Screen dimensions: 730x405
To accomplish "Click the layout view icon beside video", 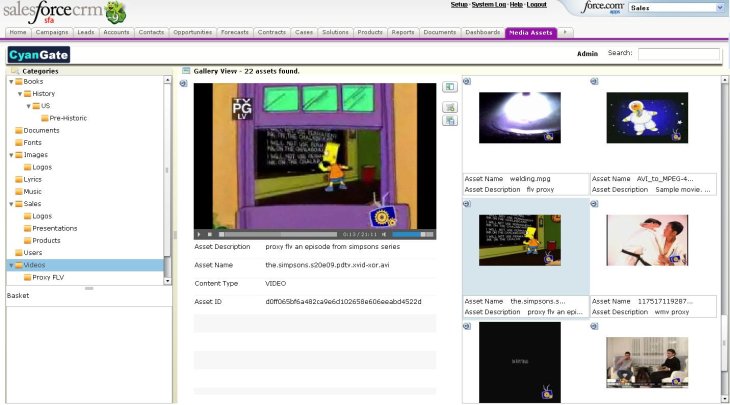I will pos(450,87).
